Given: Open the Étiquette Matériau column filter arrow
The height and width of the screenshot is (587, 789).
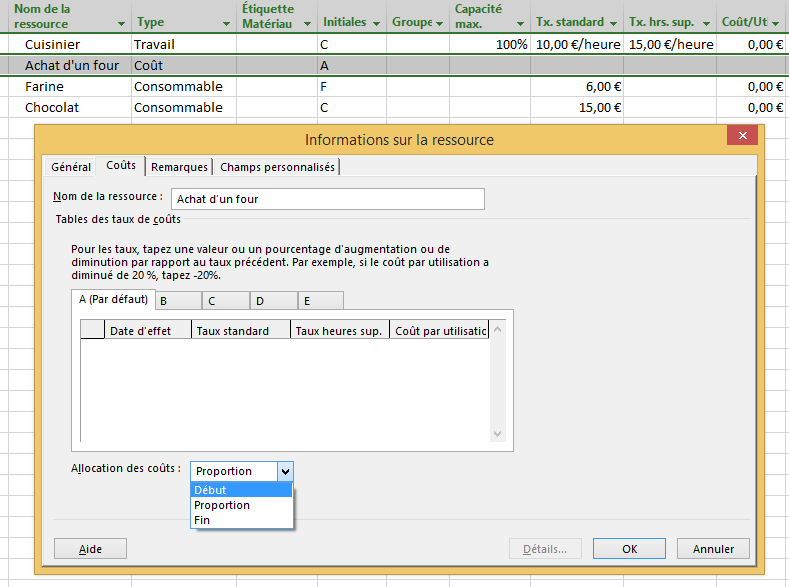Looking at the screenshot, I should (x=307, y=24).
